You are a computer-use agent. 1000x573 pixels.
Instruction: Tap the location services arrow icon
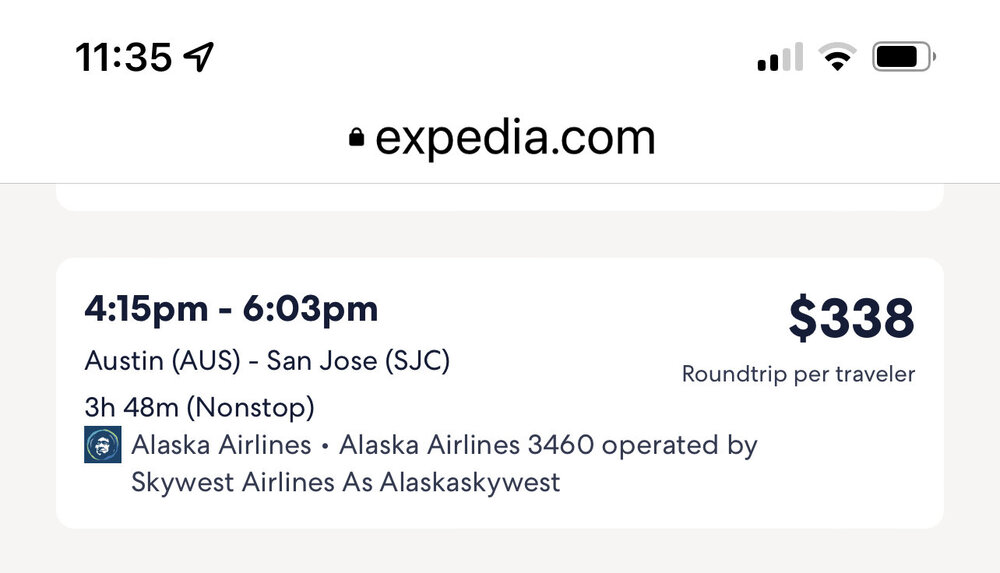pos(199,58)
